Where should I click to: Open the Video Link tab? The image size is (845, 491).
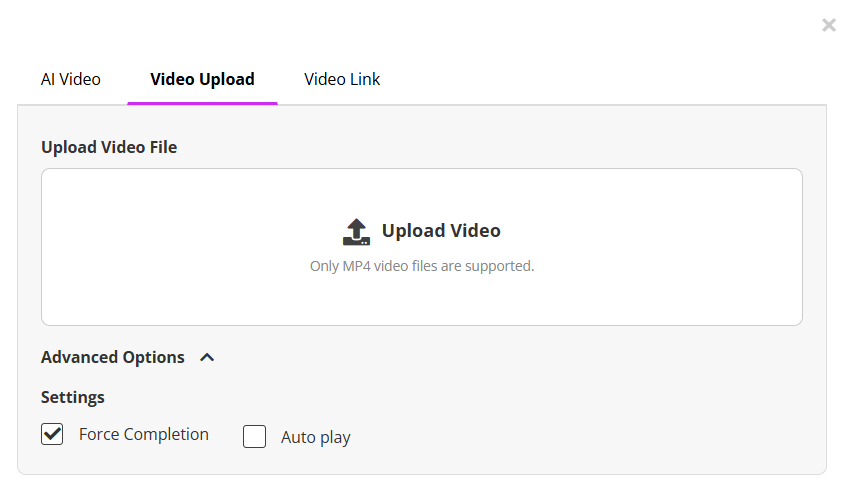tap(342, 79)
